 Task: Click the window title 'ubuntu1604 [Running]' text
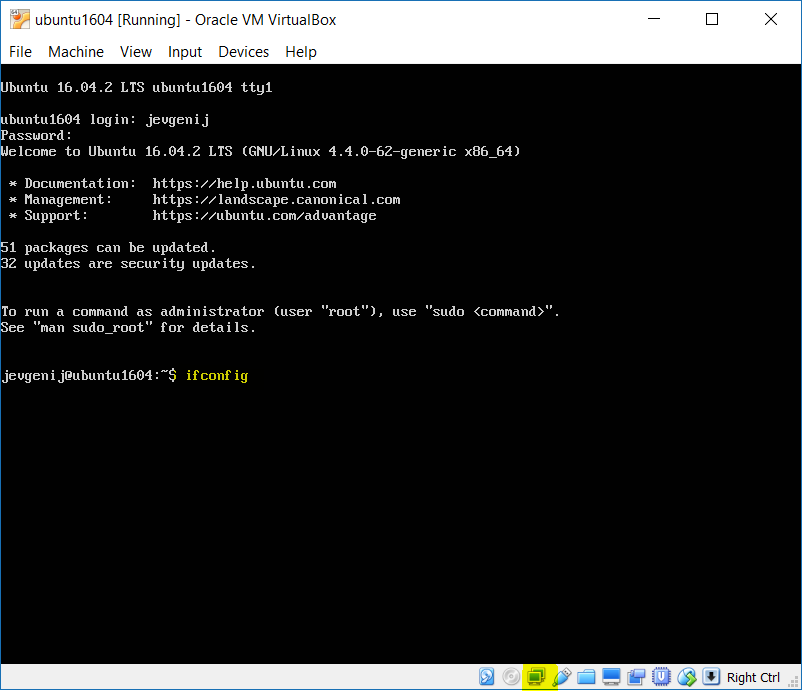107,19
